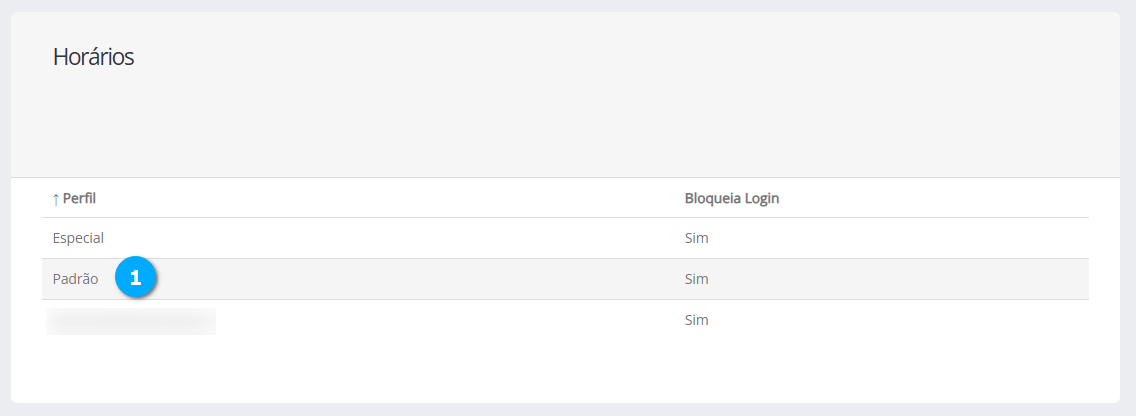Click Sim in the Especial row
1136x416 pixels.
pyautogui.click(x=696, y=238)
